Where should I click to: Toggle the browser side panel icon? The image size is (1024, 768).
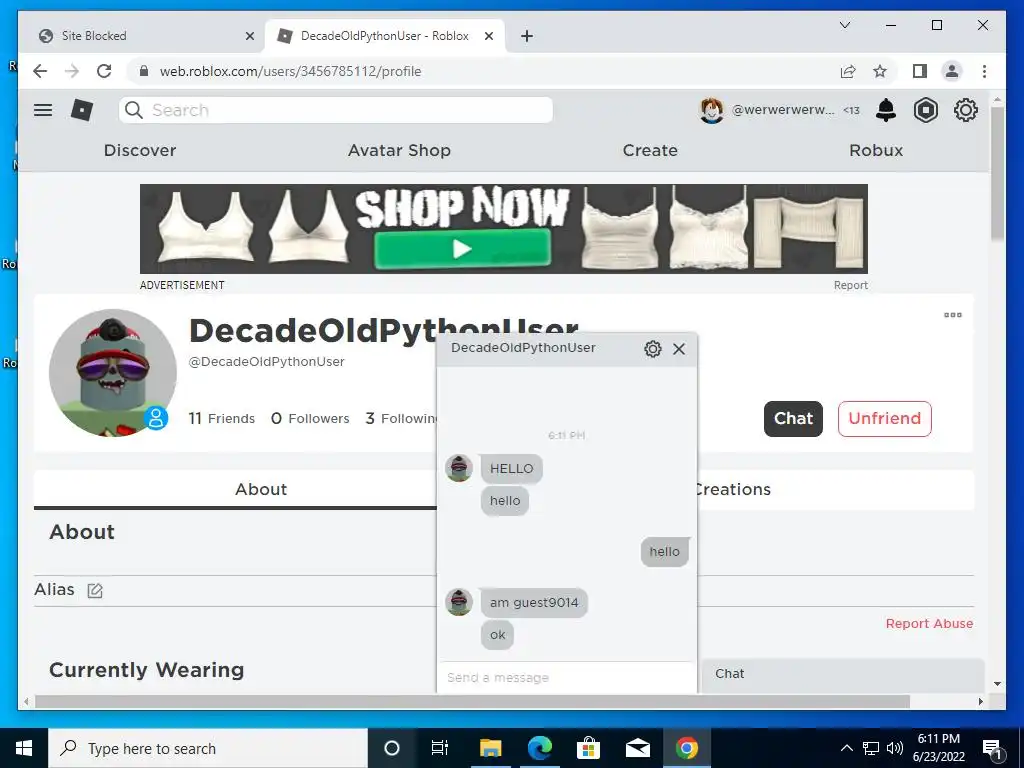[x=920, y=71]
